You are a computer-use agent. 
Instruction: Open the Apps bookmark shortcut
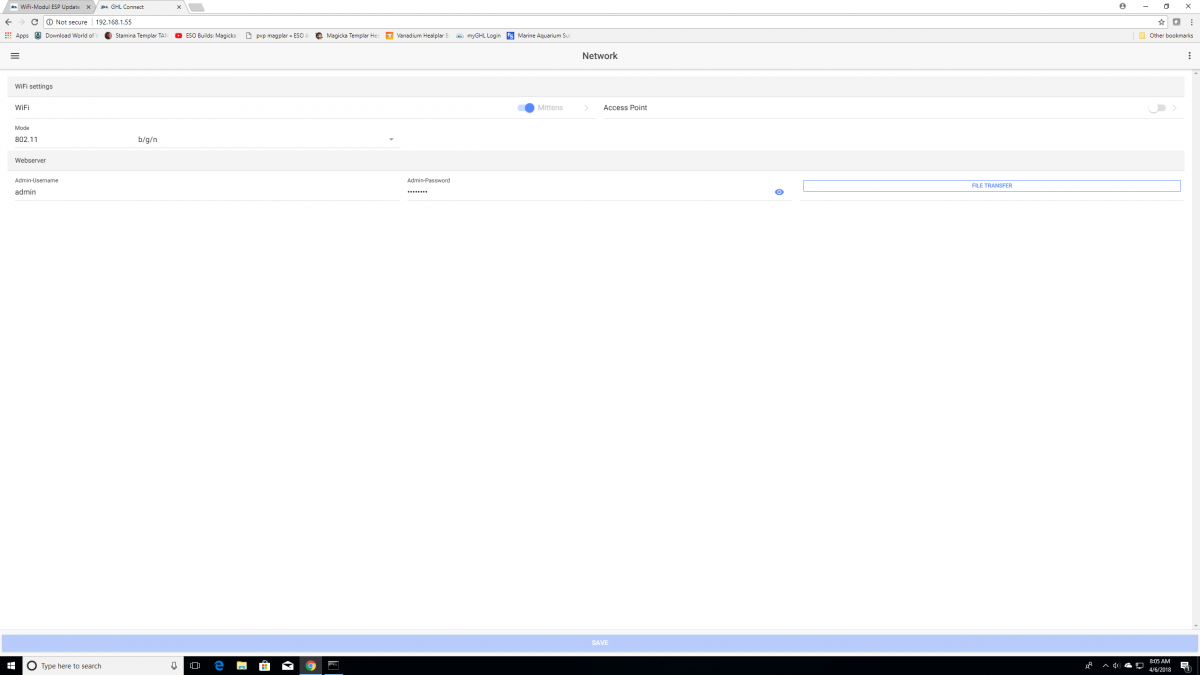pyautogui.click(x=17, y=35)
